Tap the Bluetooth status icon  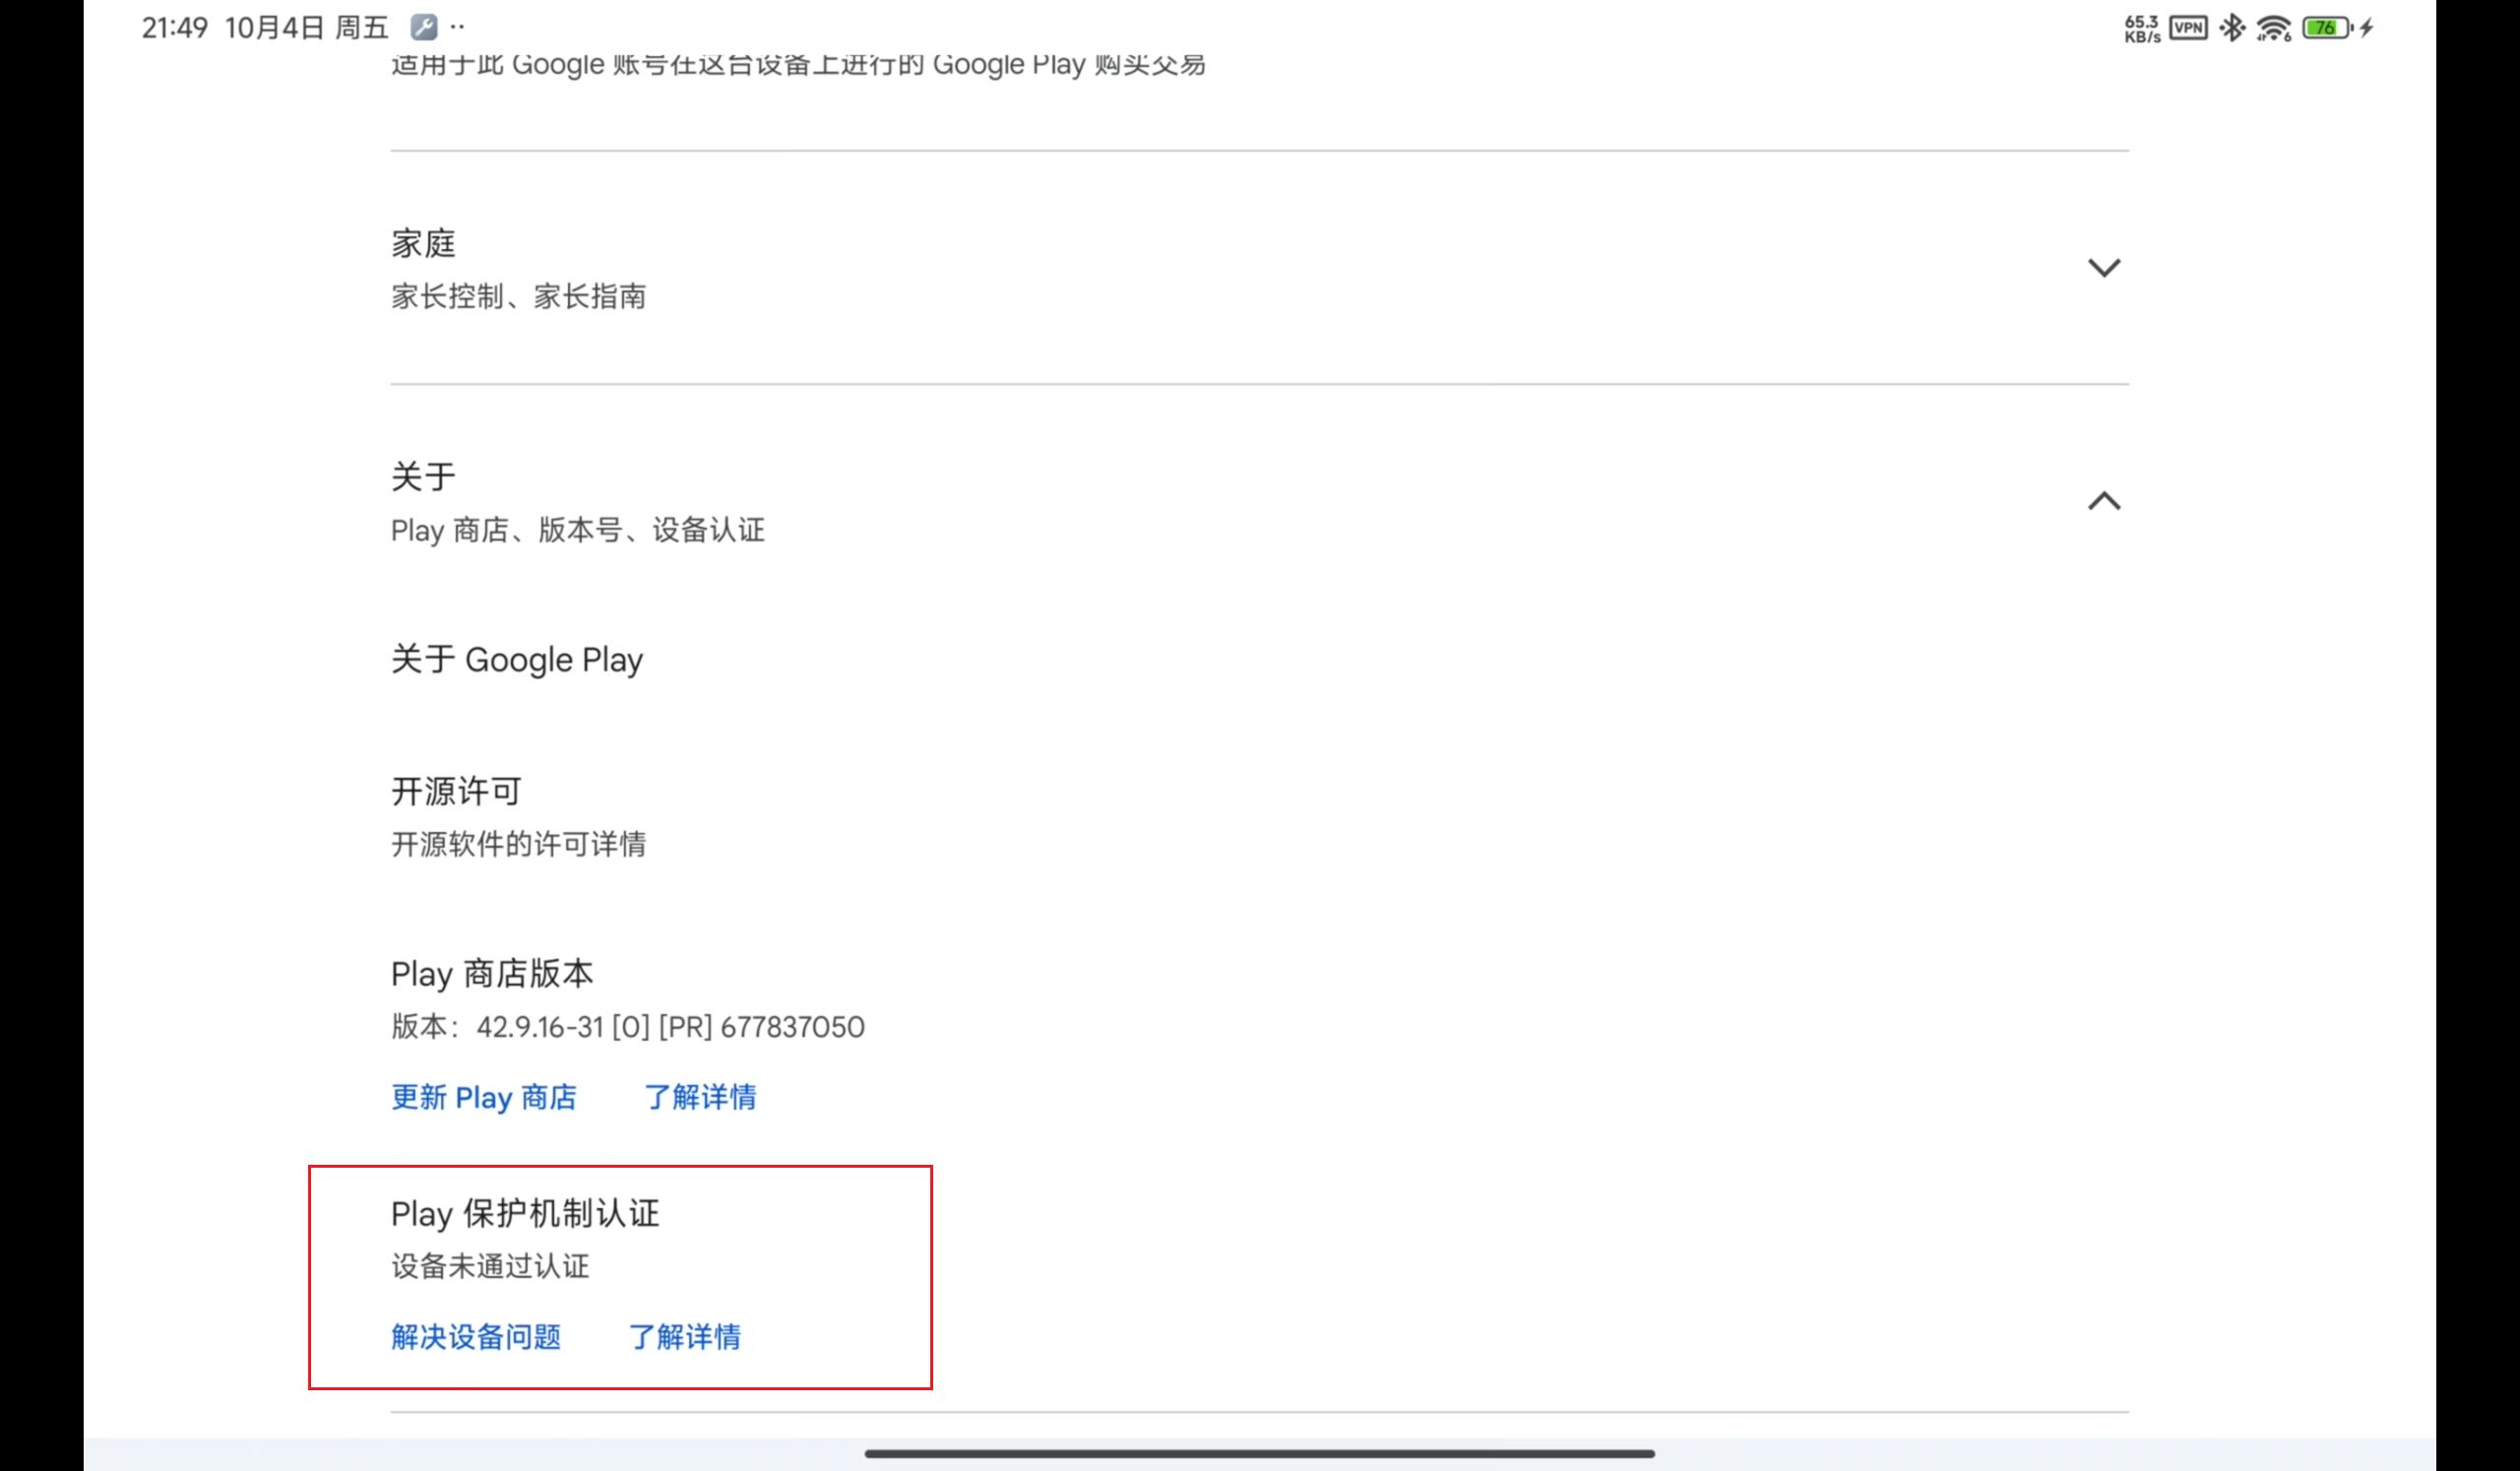point(2232,27)
